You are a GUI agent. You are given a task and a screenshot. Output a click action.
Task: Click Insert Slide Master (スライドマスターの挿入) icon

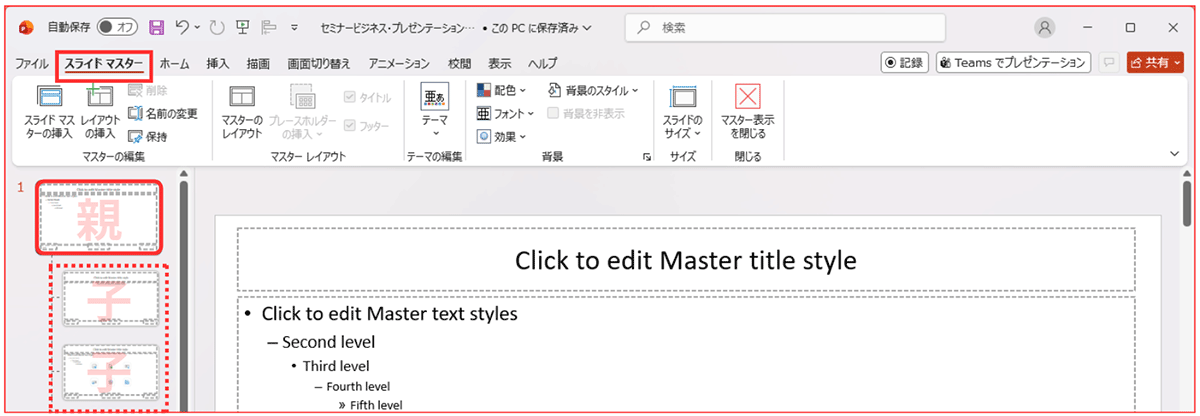pos(49,98)
